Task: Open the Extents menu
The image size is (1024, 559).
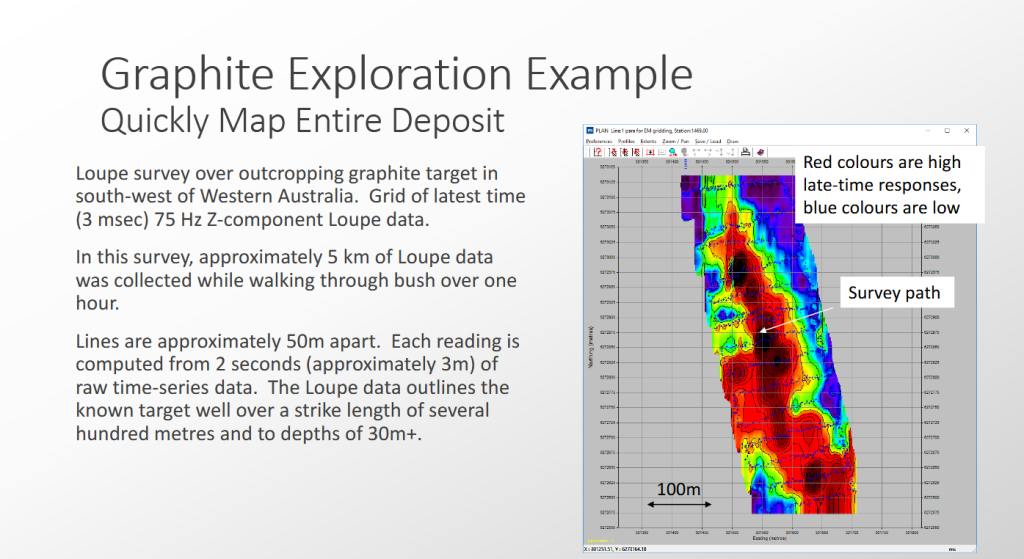Action: [648, 141]
